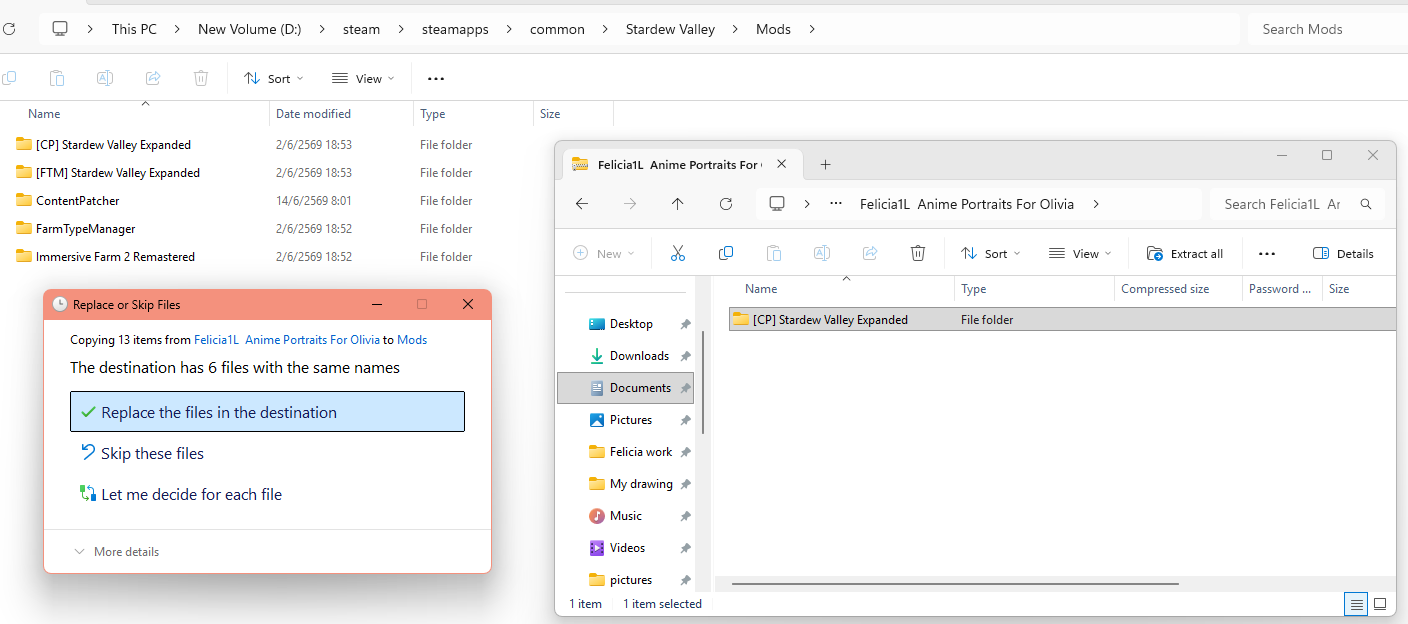This screenshot has height=624, width=1408.
Task: Open See more (…) menu in Felicia1L toolbar
Action: click(x=1267, y=254)
